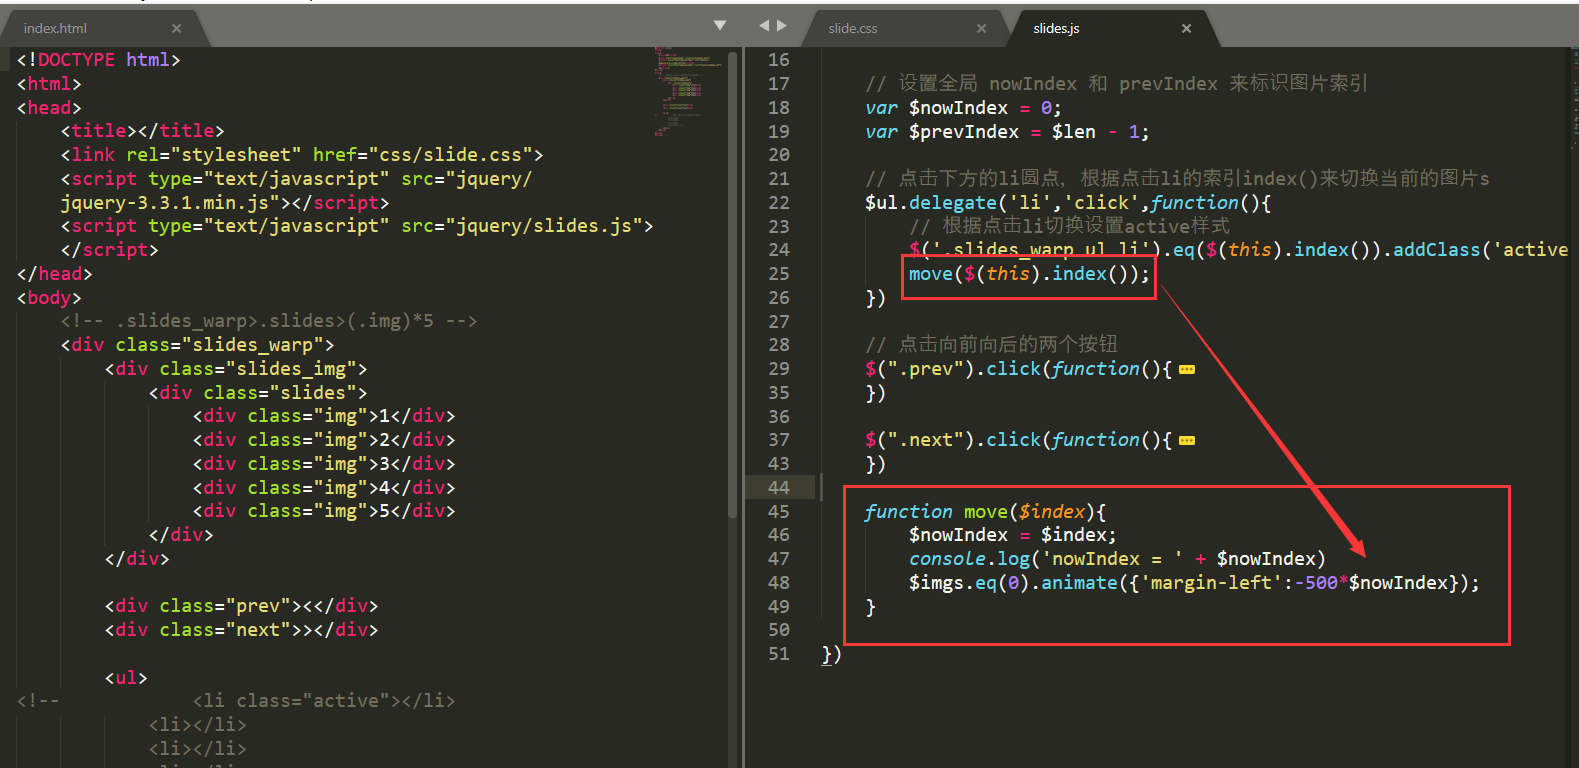This screenshot has height=768, width=1579.
Task: Click the <body> tag line
Action: [49, 298]
